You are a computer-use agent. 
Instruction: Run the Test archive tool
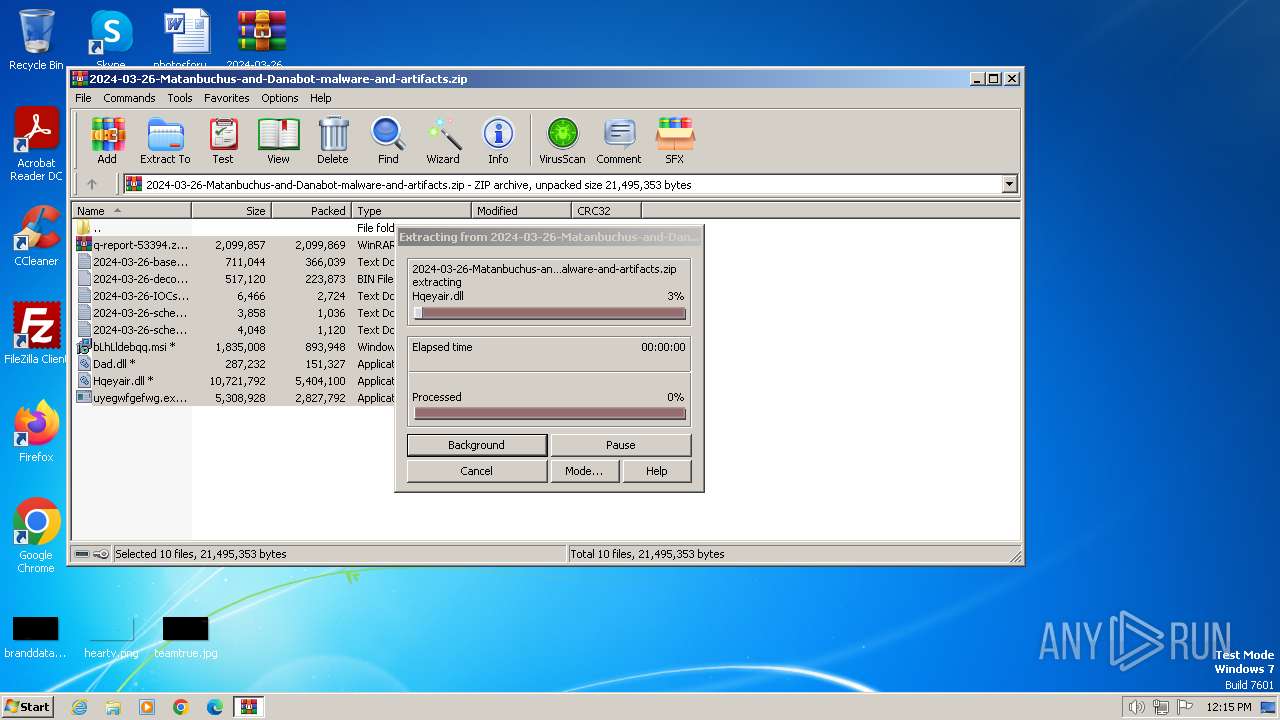(x=223, y=140)
